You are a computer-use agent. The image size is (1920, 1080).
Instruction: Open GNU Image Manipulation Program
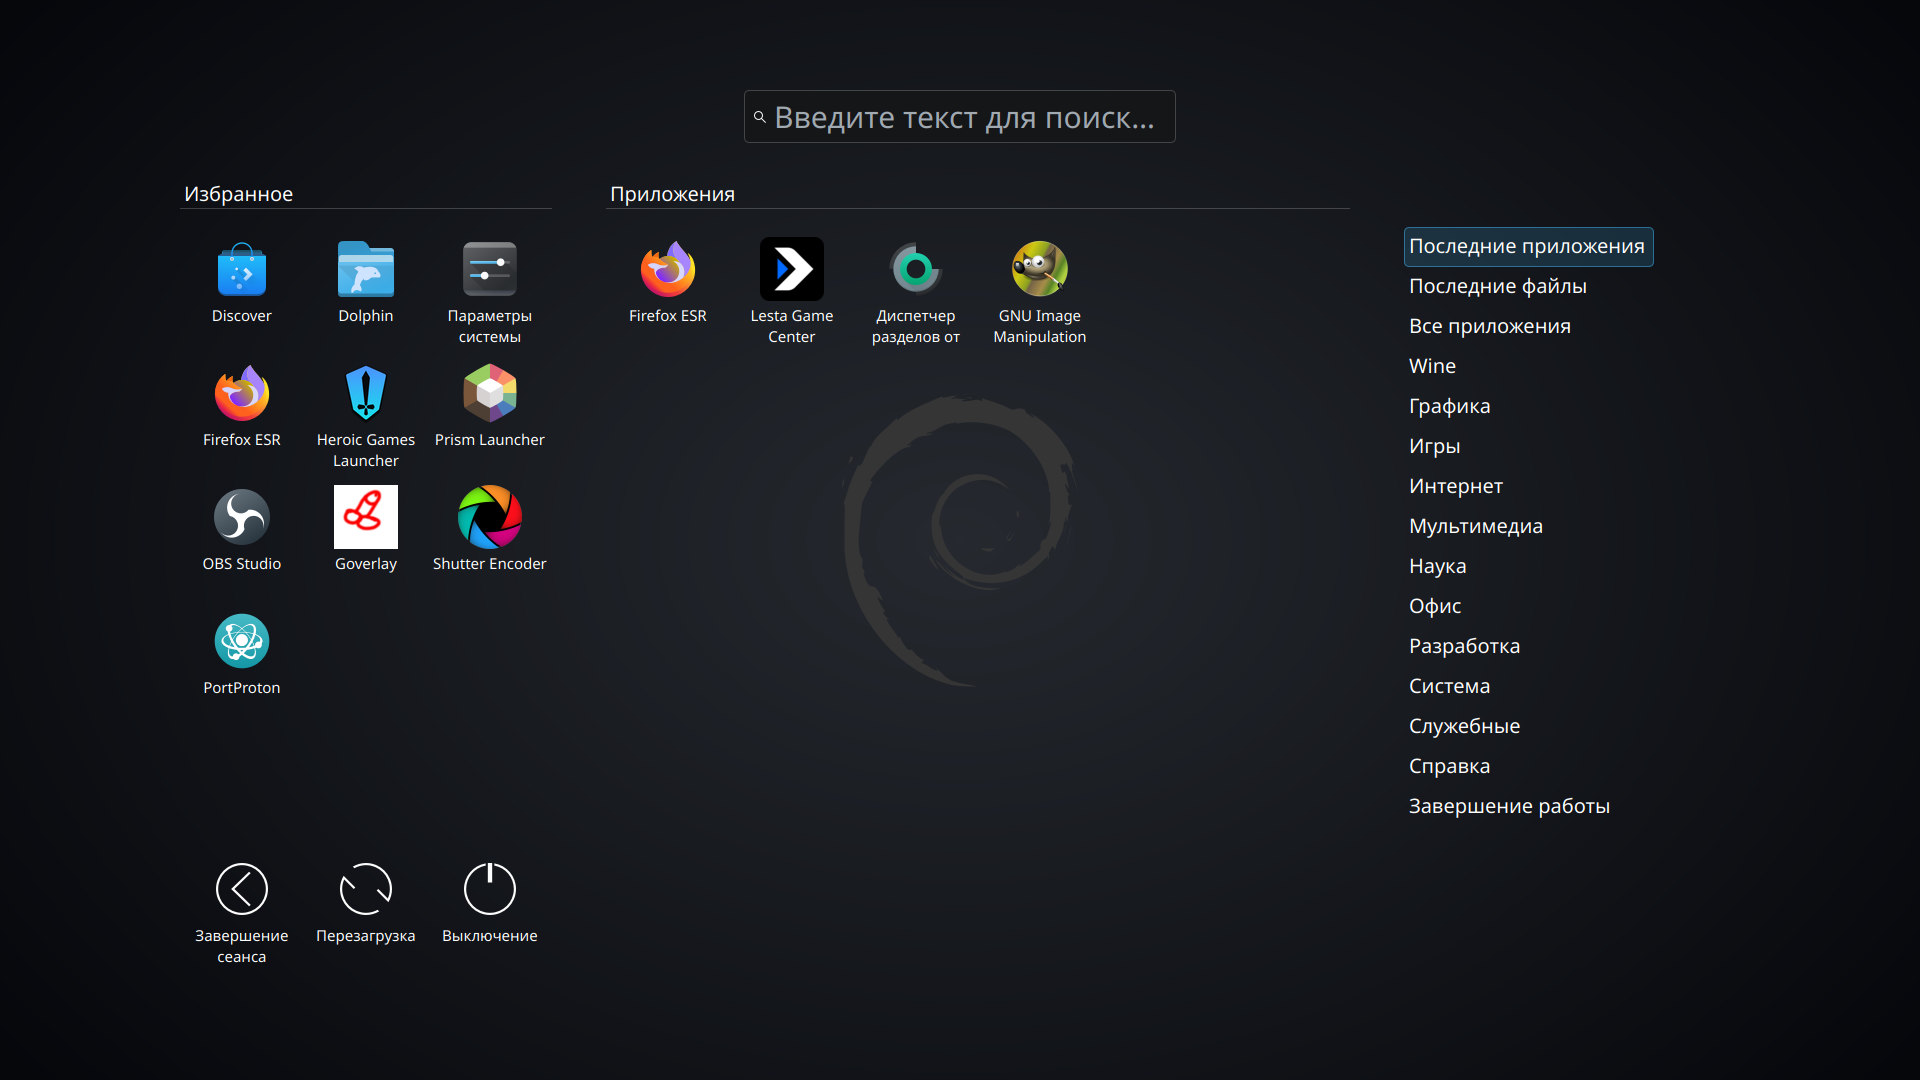(1040, 270)
